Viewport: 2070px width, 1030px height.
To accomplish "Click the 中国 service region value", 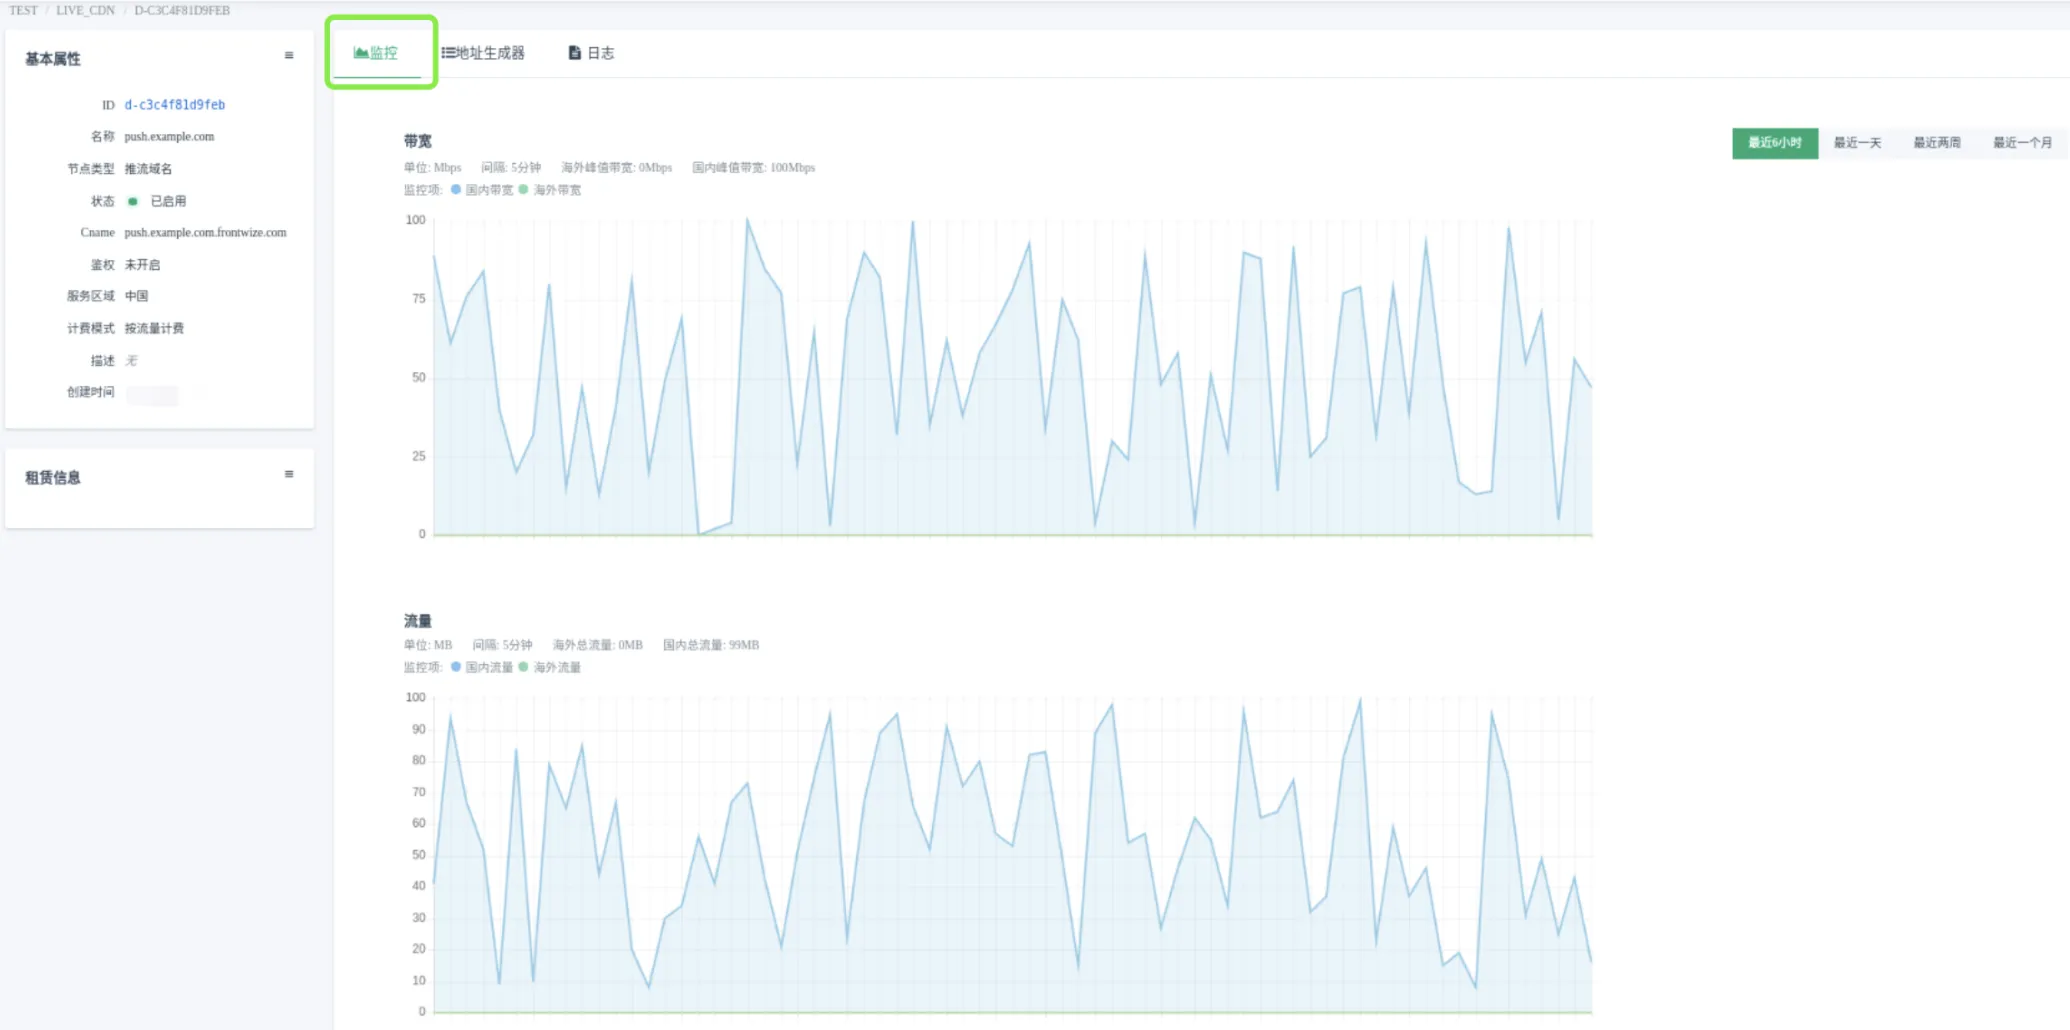I will [x=136, y=296].
